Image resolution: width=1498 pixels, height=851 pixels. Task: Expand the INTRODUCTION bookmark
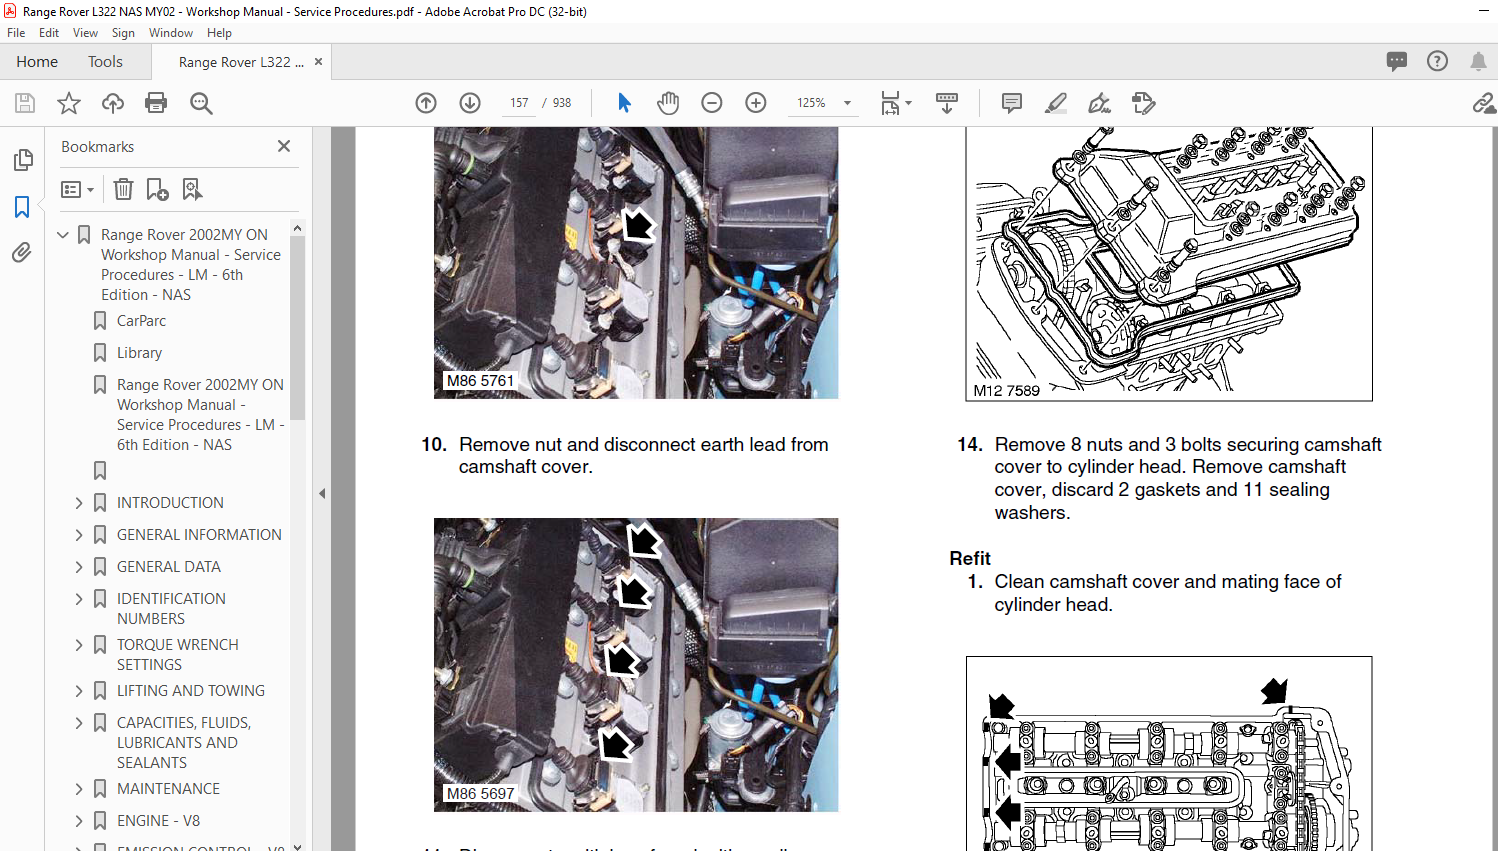pos(79,503)
